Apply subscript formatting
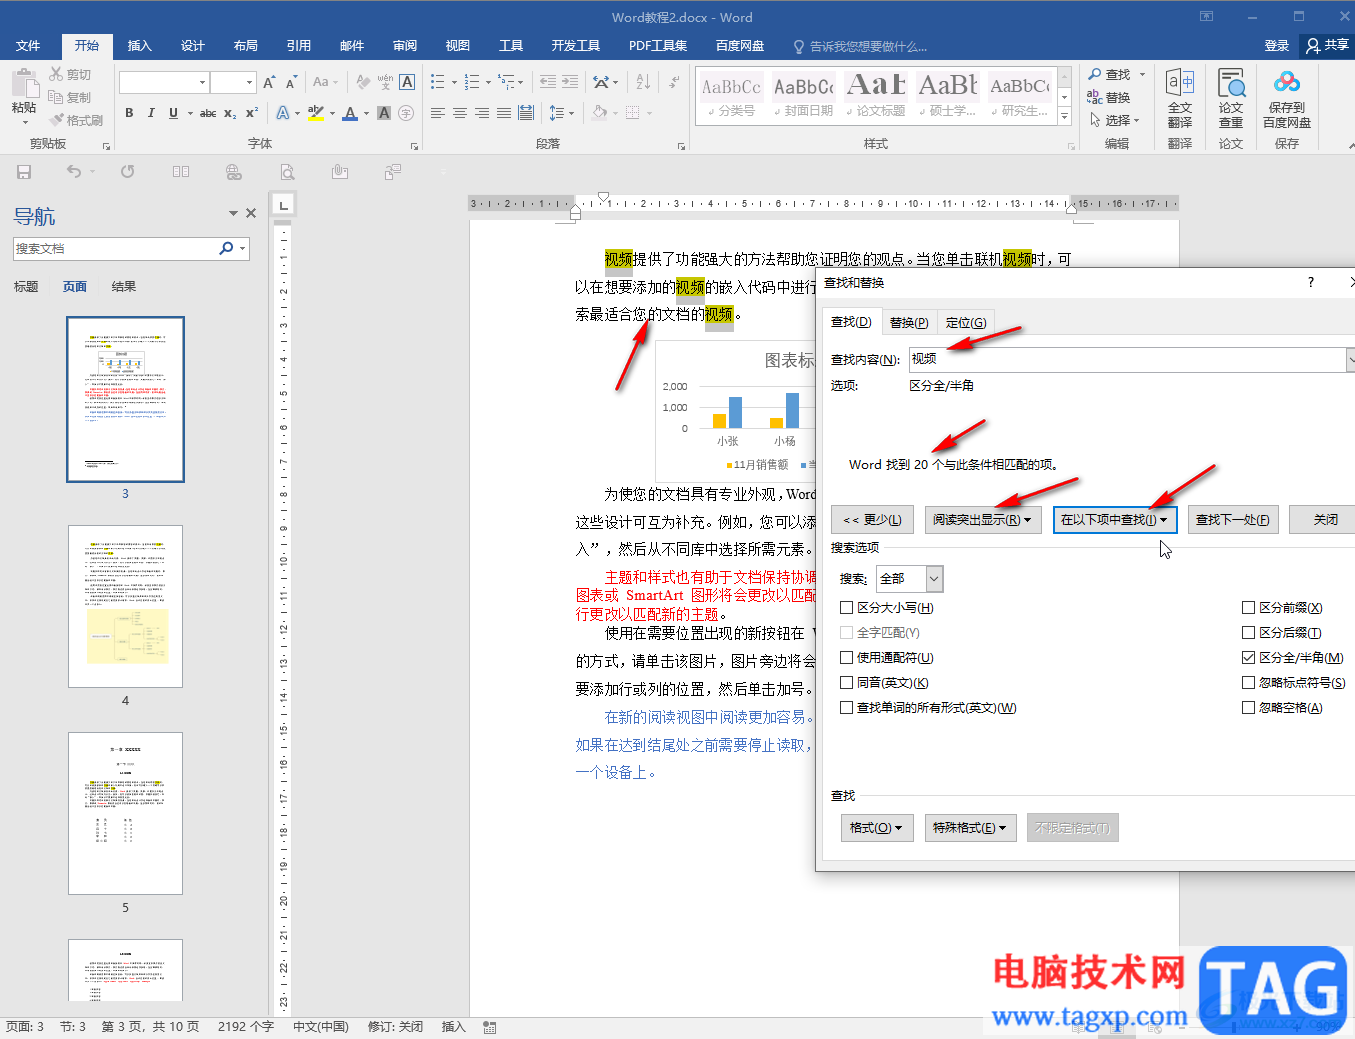This screenshot has width=1355, height=1039. pos(230,113)
